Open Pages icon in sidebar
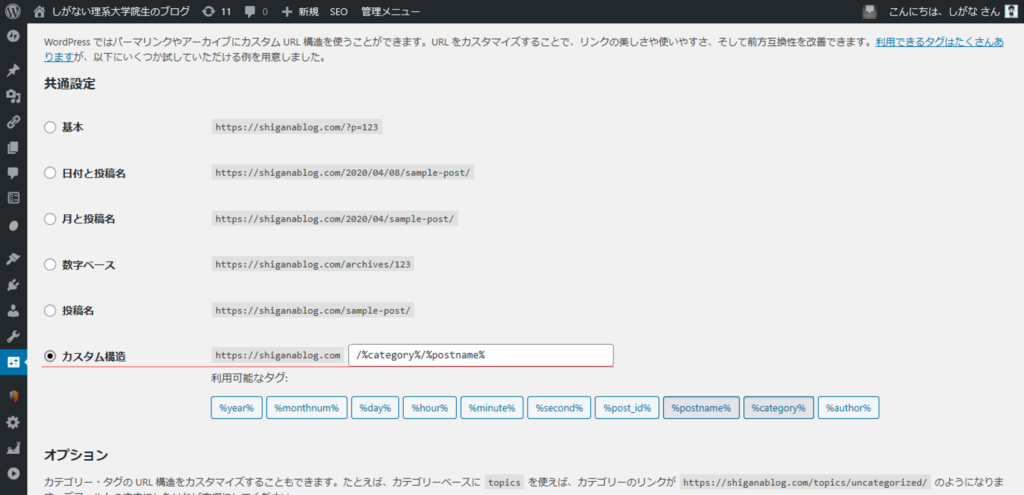Screen dimensions: 1024x495 (13, 147)
